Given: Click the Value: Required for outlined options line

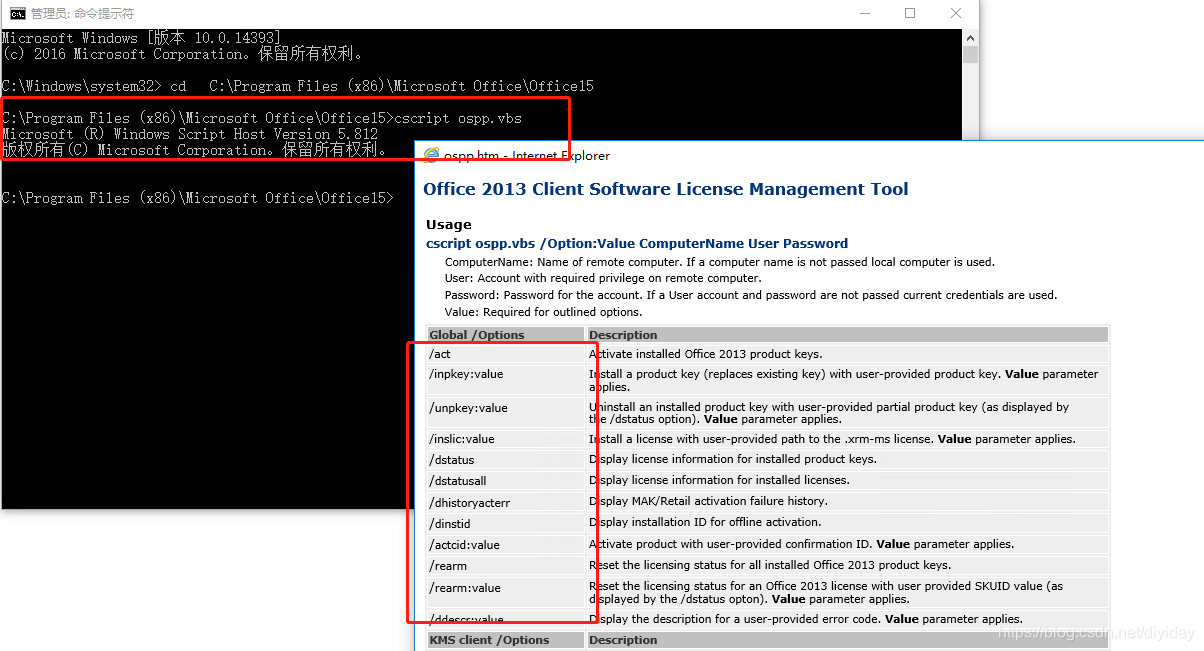Looking at the screenshot, I should (543, 312).
